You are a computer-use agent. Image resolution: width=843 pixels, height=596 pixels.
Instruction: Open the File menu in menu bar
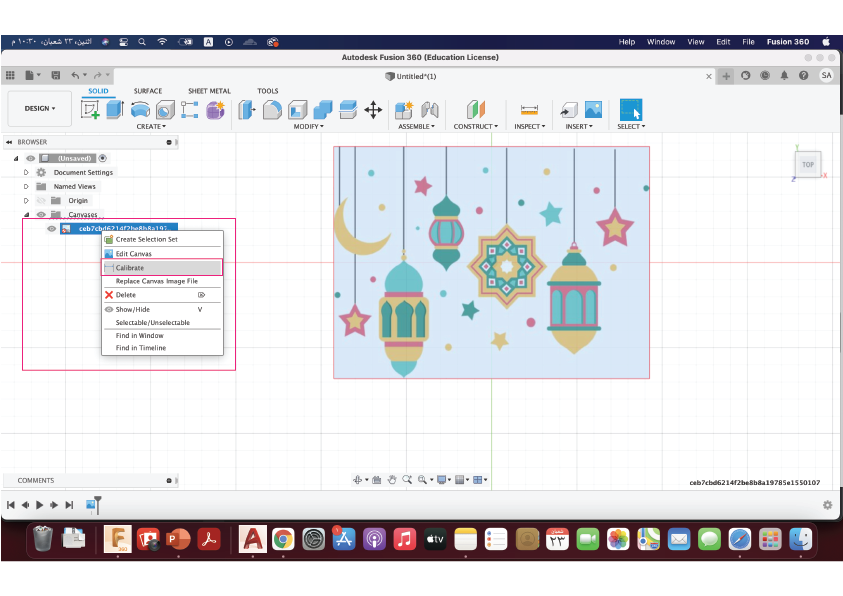[x=748, y=41]
